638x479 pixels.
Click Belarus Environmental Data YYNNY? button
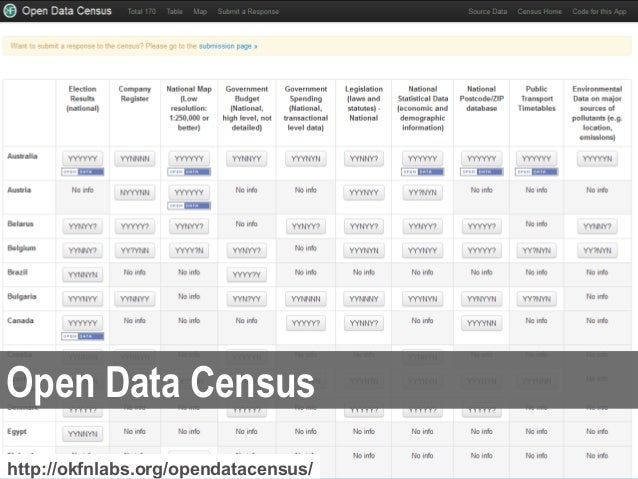coord(597,226)
